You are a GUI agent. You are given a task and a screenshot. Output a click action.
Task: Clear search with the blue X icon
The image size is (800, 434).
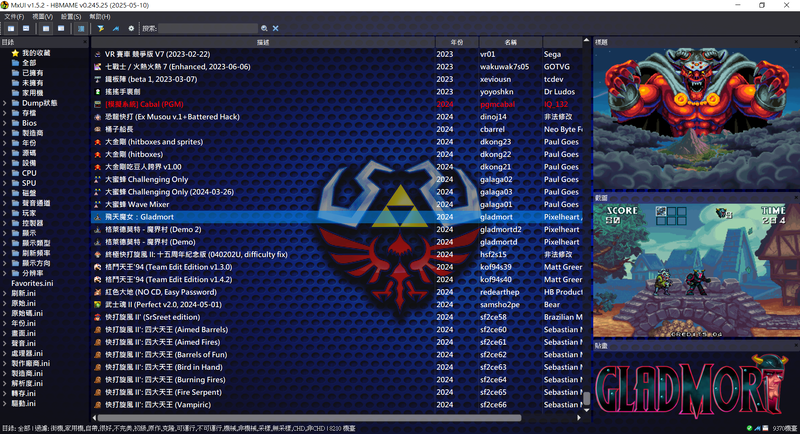276,29
